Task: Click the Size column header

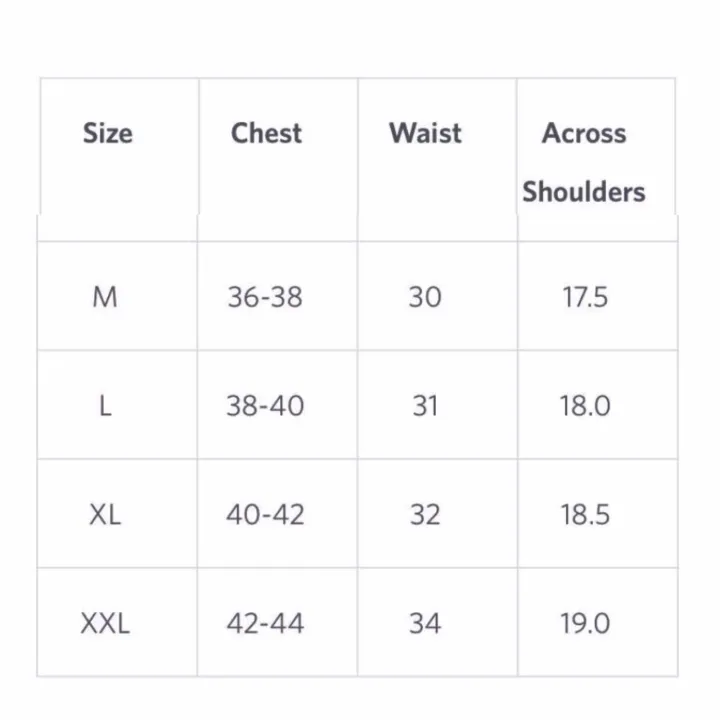Action: 107,134
